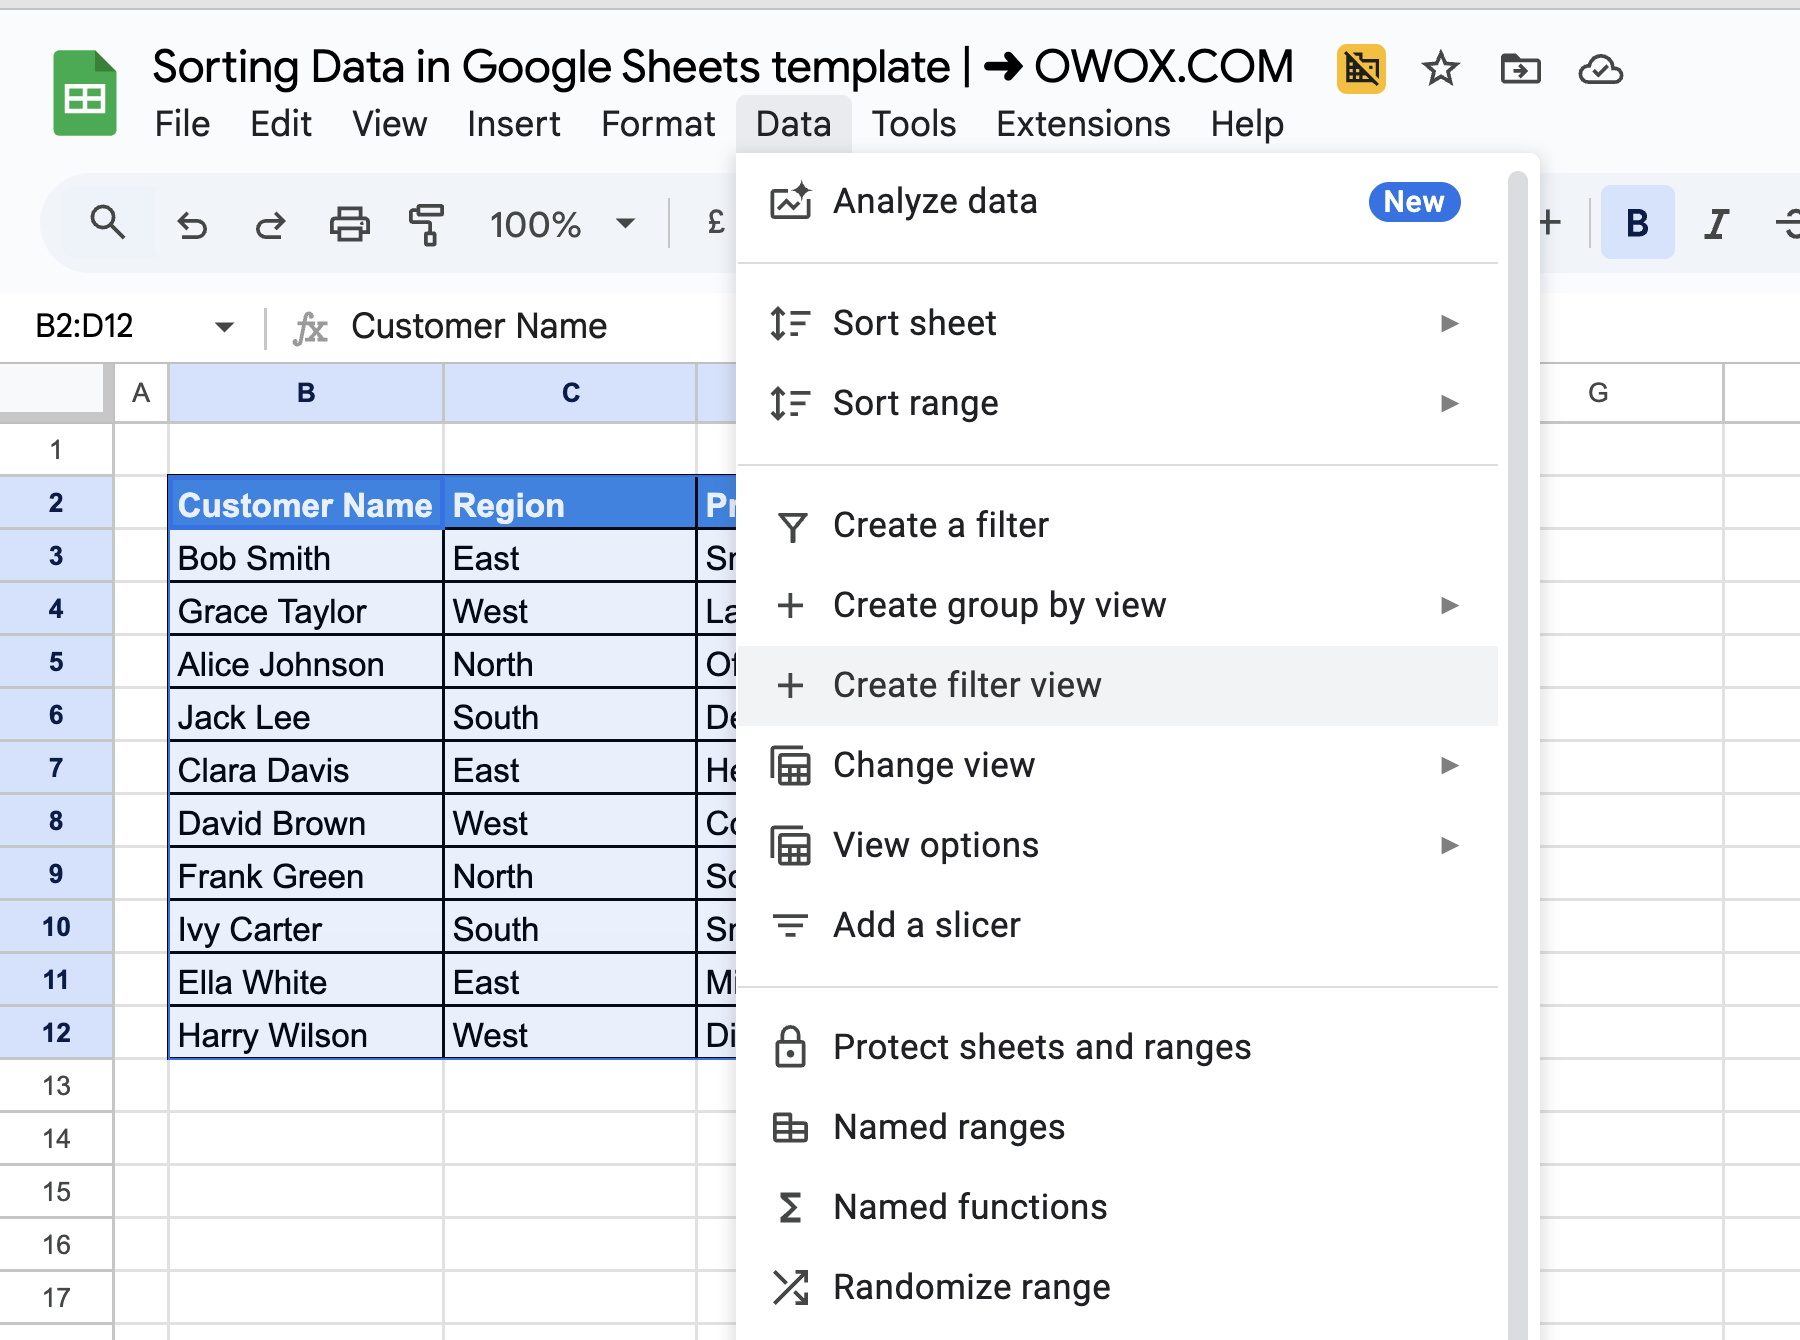Click the formula bar showing Customer Name
The width and height of the screenshot is (1800, 1340).
[x=479, y=326]
